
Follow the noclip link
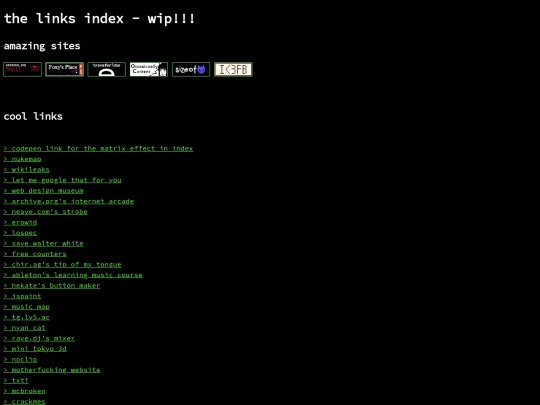(x=20, y=360)
